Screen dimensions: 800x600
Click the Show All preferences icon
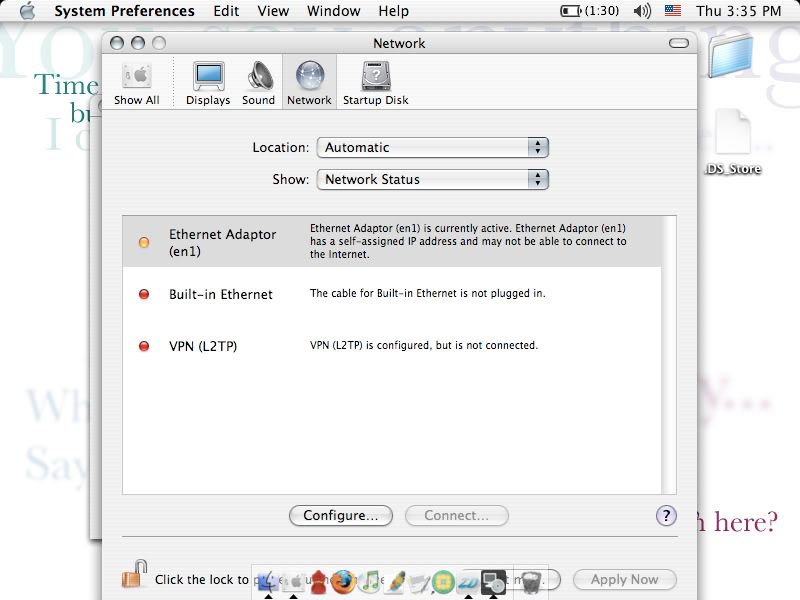(137, 83)
